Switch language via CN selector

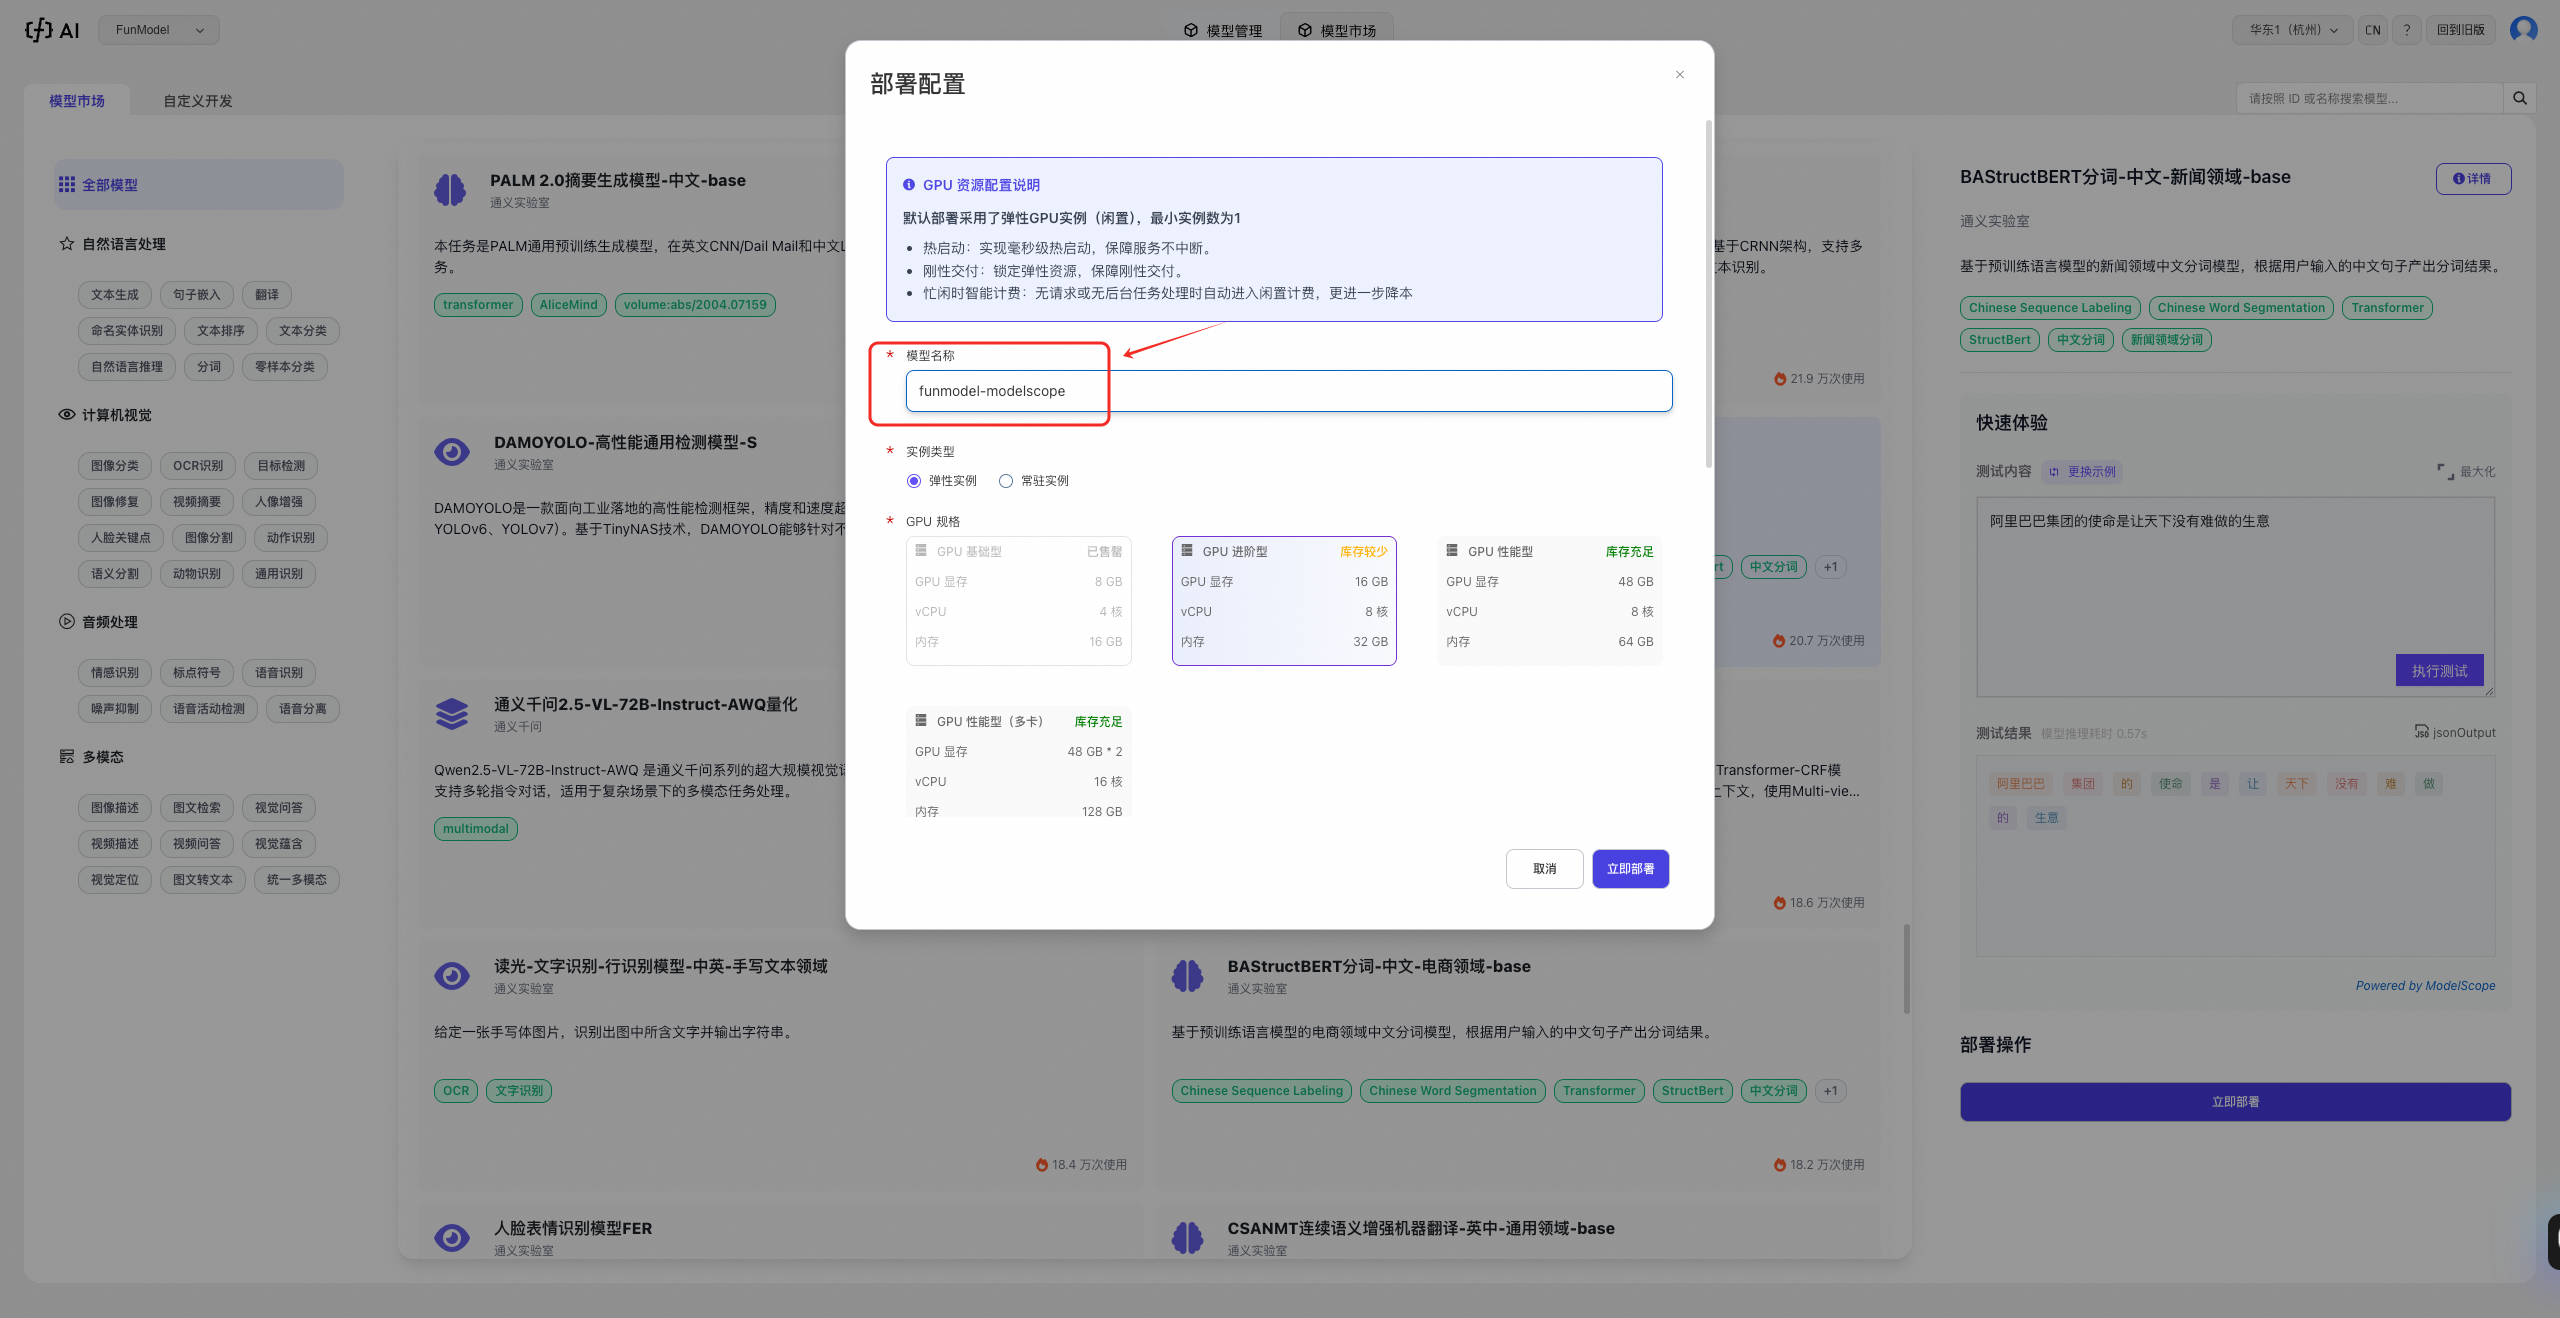tap(2372, 30)
